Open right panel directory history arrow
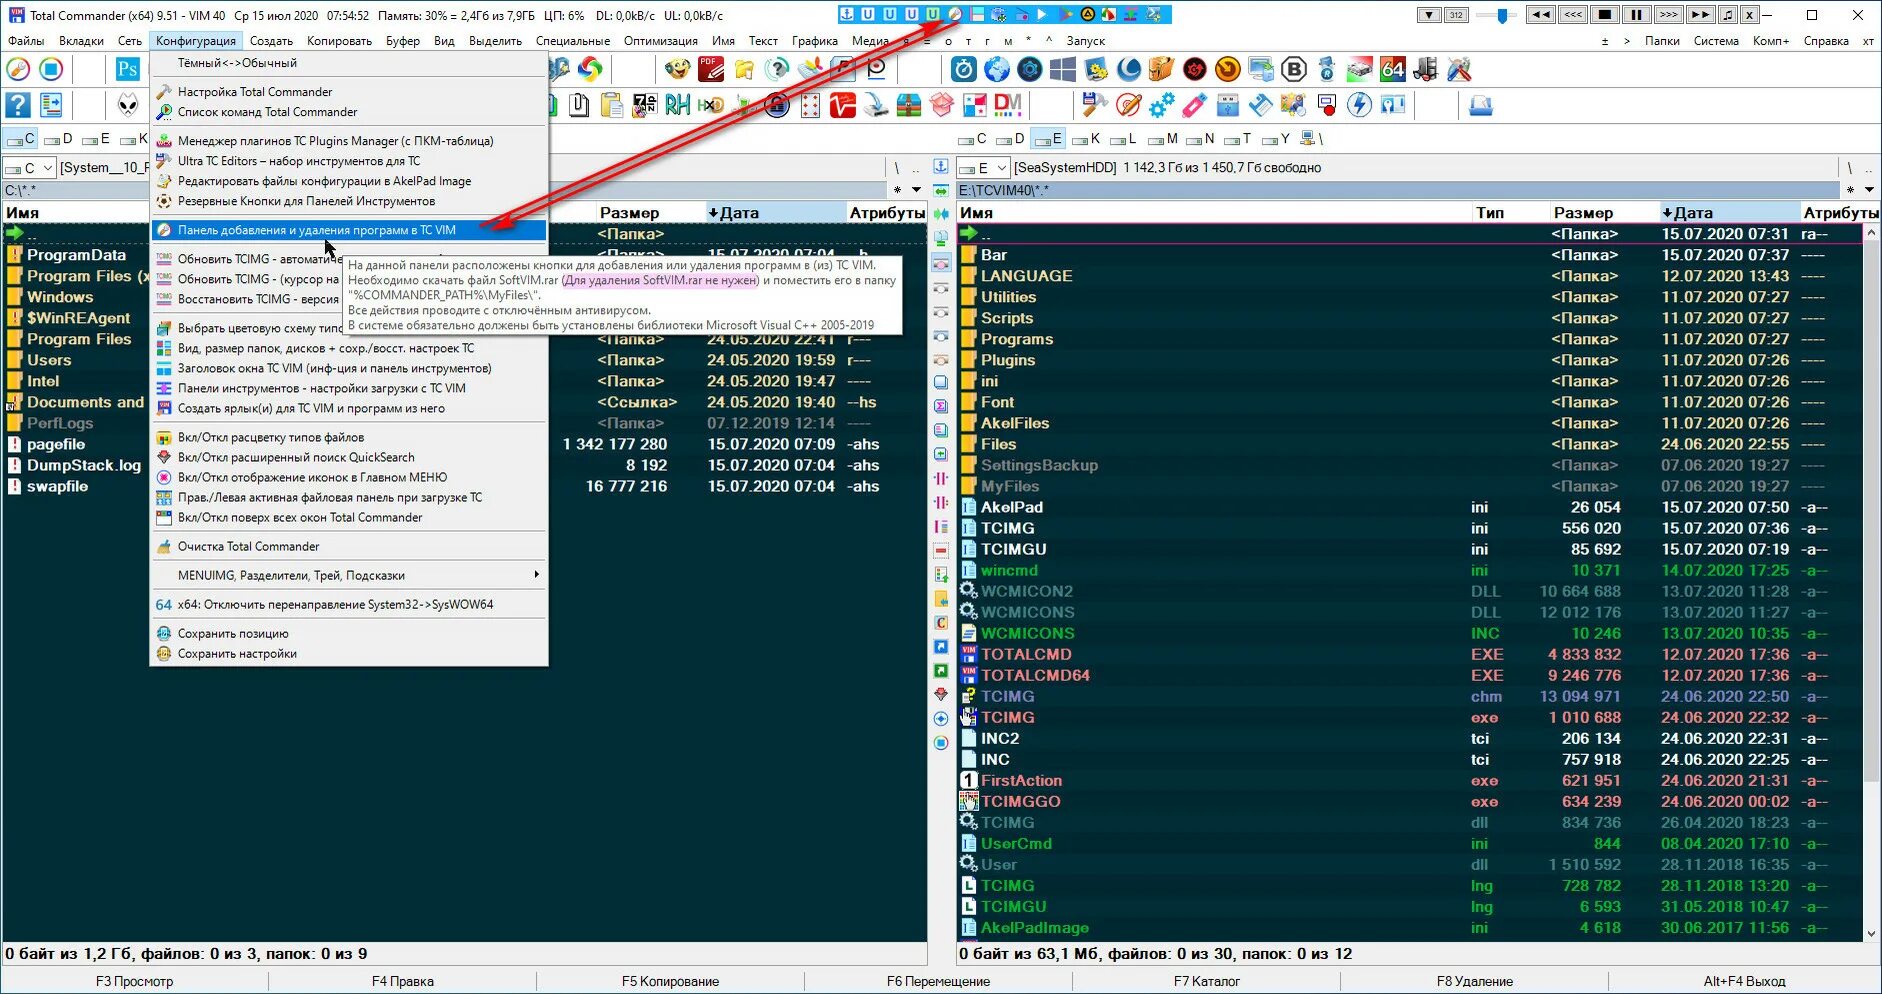1882x994 pixels. coord(1870,190)
